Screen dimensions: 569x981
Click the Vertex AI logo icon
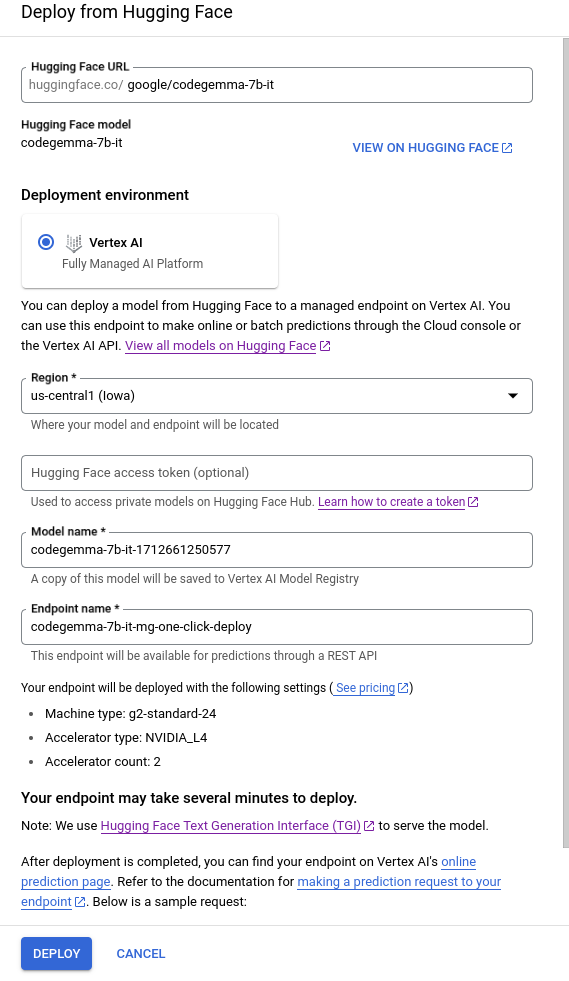[x=74, y=243]
